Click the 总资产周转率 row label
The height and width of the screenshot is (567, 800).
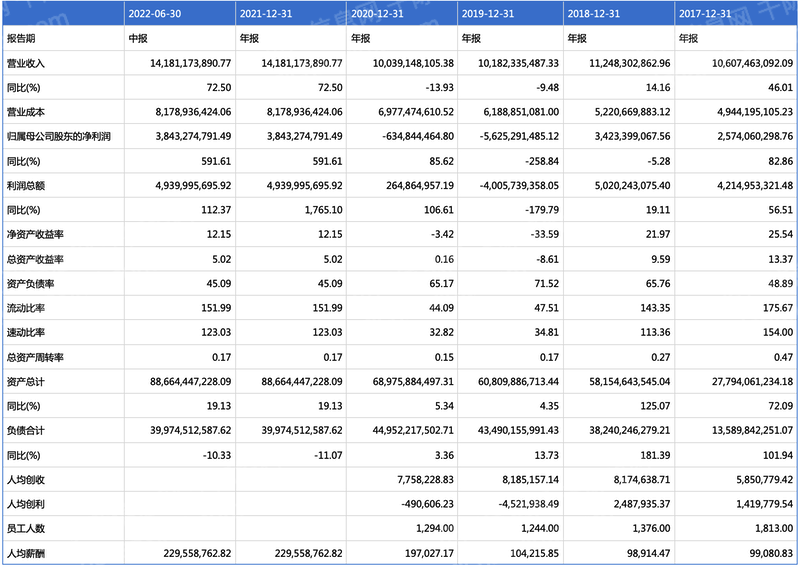point(35,357)
